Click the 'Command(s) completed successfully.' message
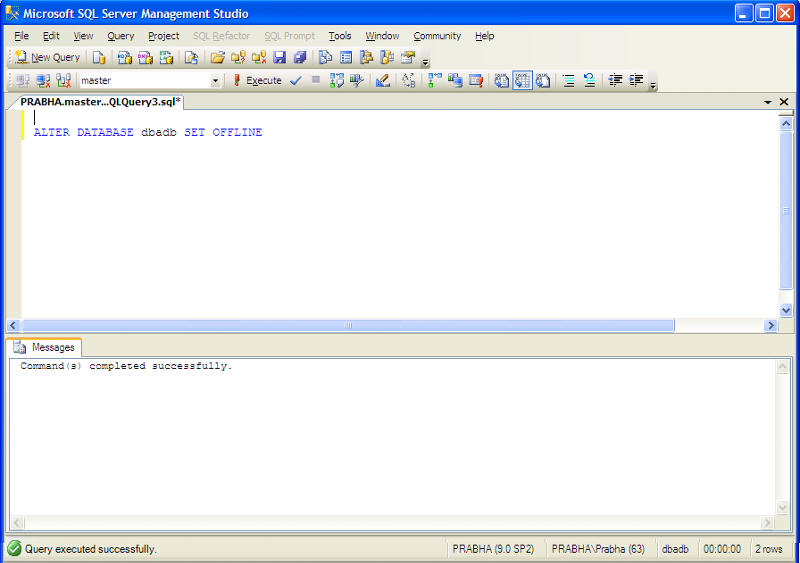This screenshot has height=563, width=800. click(x=126, y=366)
